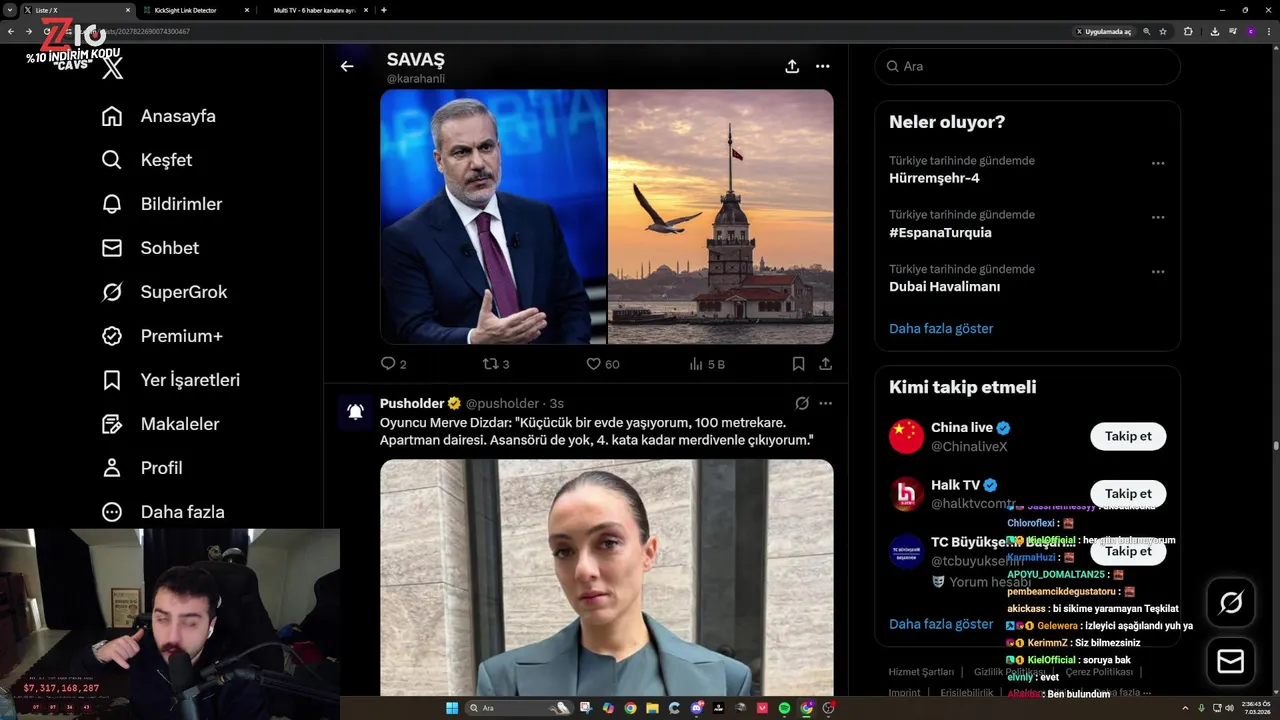Viewport: 1280px width, 720px height.
Task: Open the Hakan Fidan photo
Action: (493, 217)
